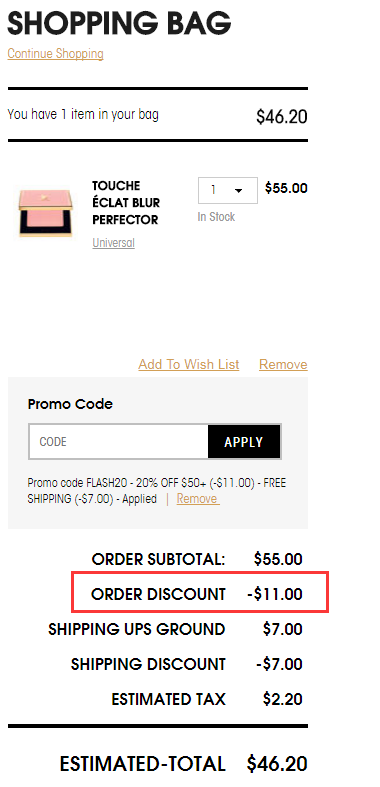Remove the item from the shopping bag
The image size is (380, 787).
point(283,364)
